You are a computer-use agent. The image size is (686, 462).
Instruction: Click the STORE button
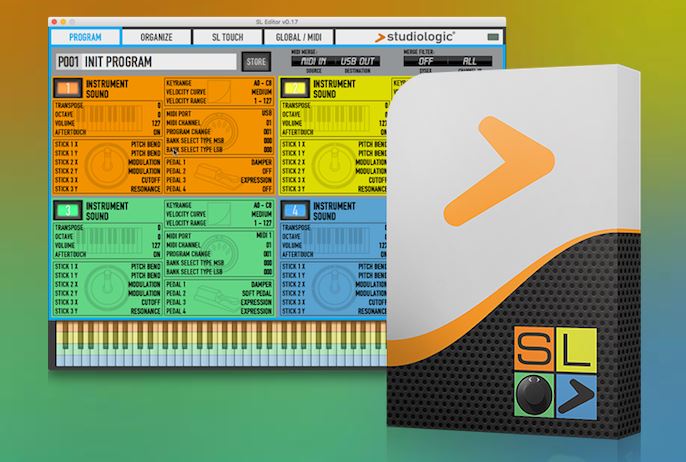[x=256, y=62]
